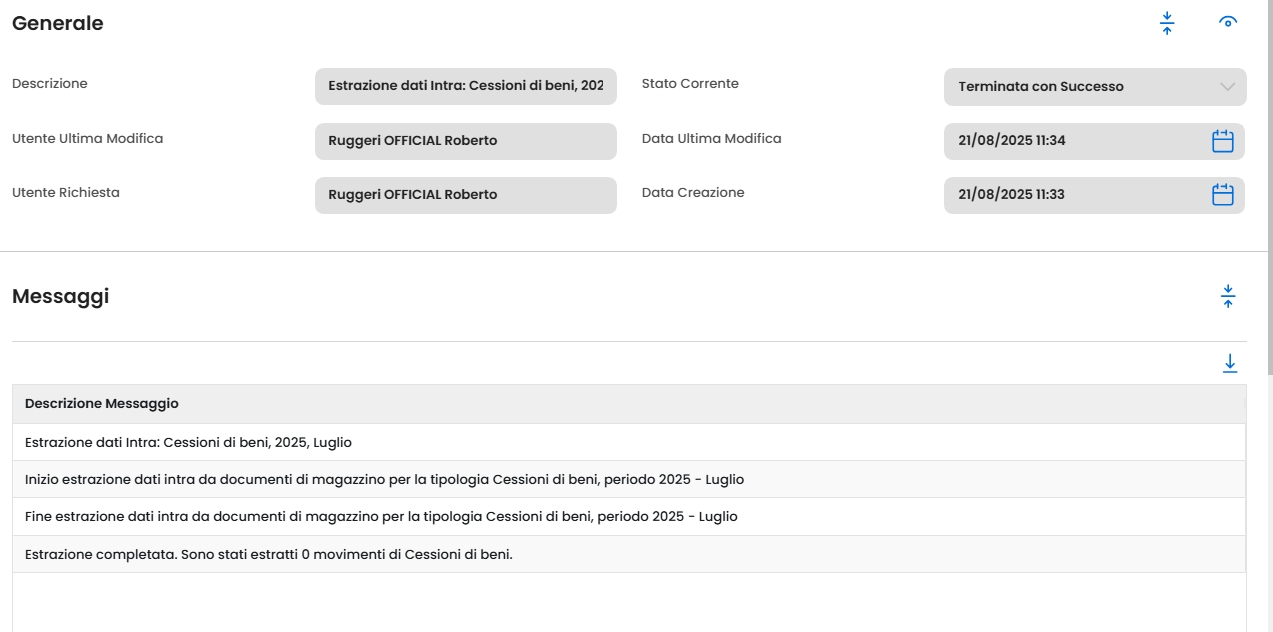
Task: Click the Data Ultima Modifica date field
Action: 1070,141
